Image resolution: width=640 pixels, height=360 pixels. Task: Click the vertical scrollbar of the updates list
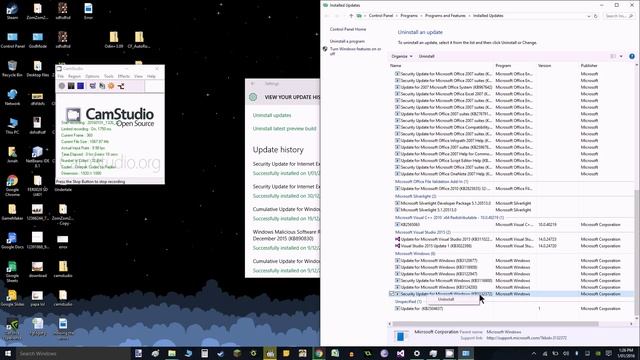[x=637, y=253]
